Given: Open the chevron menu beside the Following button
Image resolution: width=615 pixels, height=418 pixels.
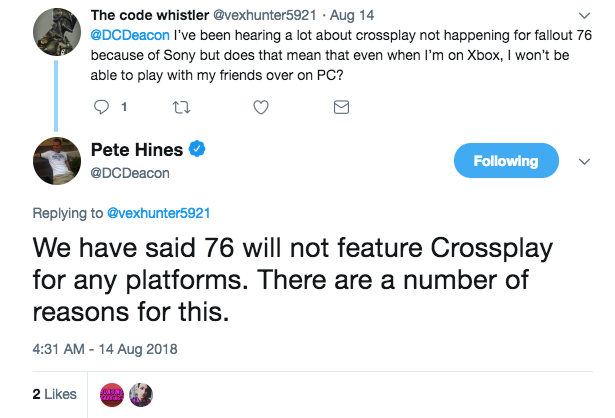Looking at the screenshot, I should (x=584, y=161).
